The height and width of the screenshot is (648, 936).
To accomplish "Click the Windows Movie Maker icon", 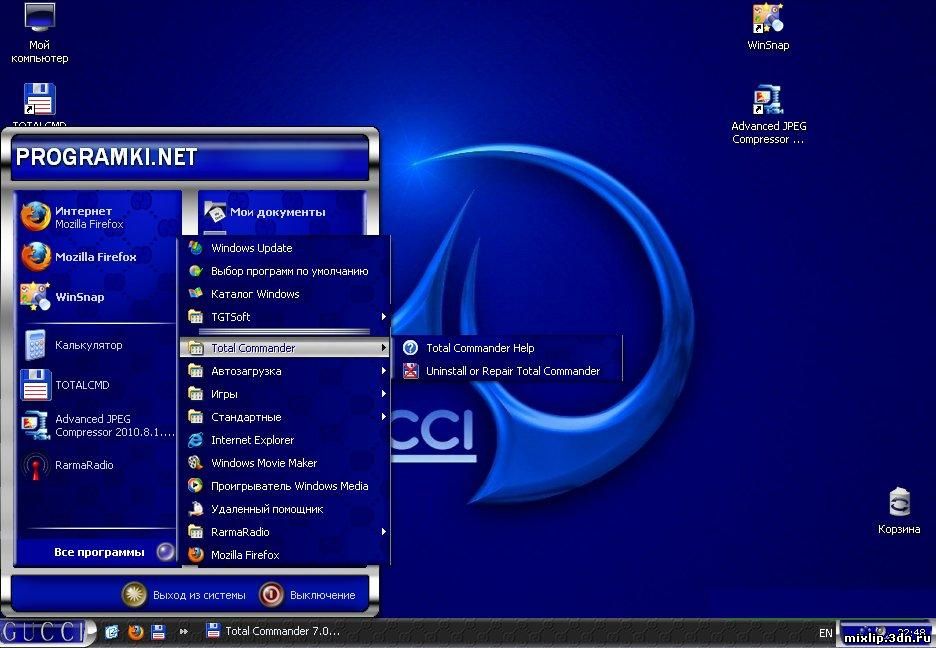I will [x=195, y=462].
